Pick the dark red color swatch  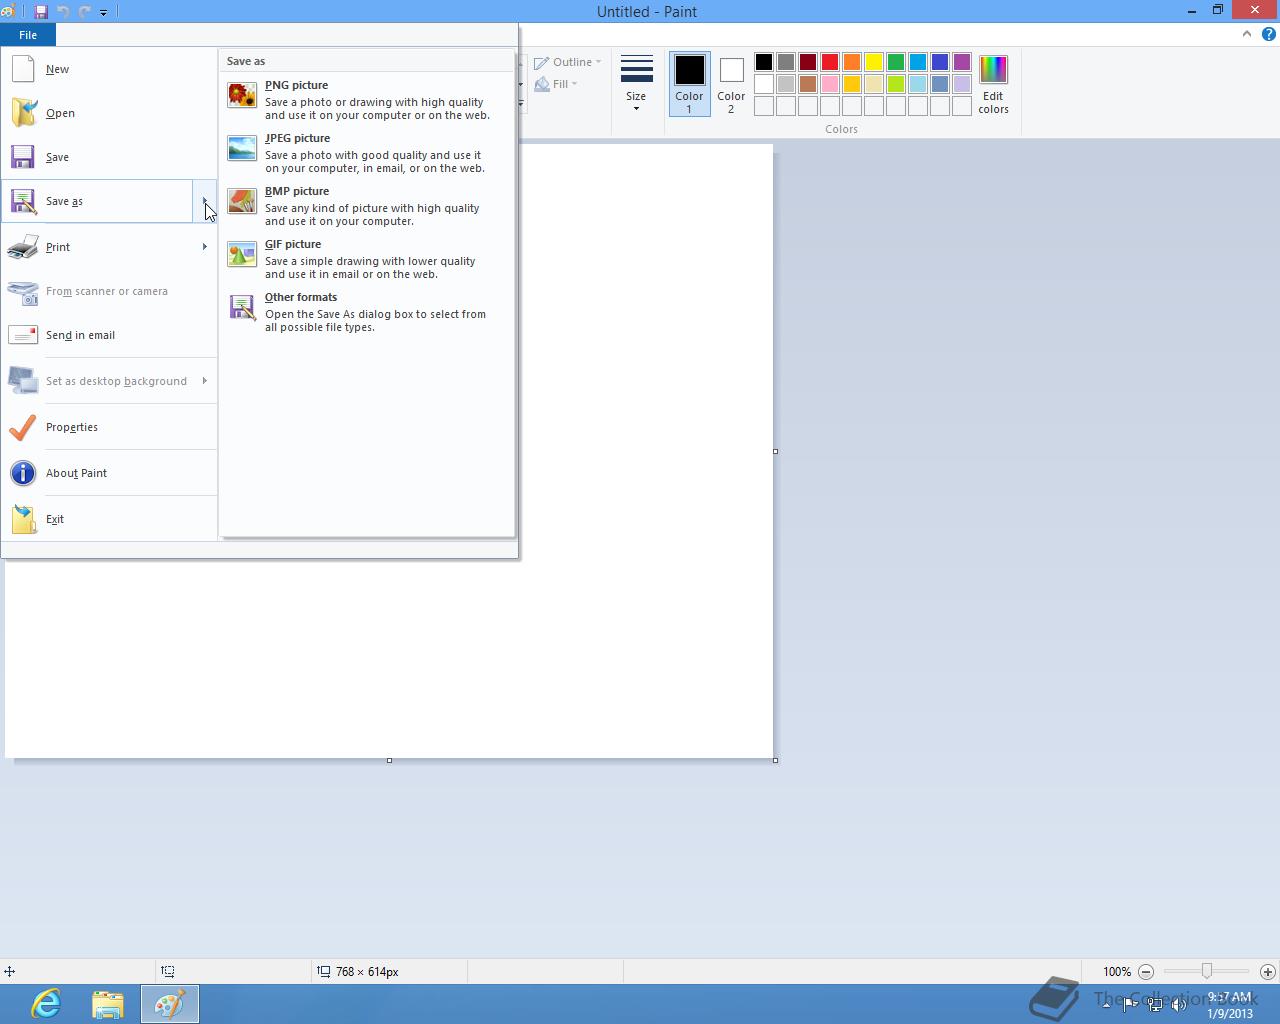coord(808,62)
